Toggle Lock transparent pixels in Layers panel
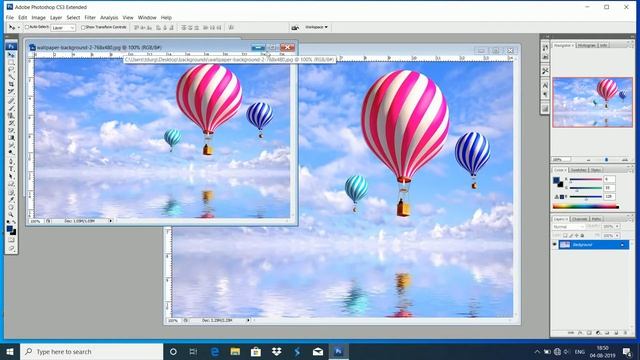Viewport: 640px width, 360px height. 565,235
